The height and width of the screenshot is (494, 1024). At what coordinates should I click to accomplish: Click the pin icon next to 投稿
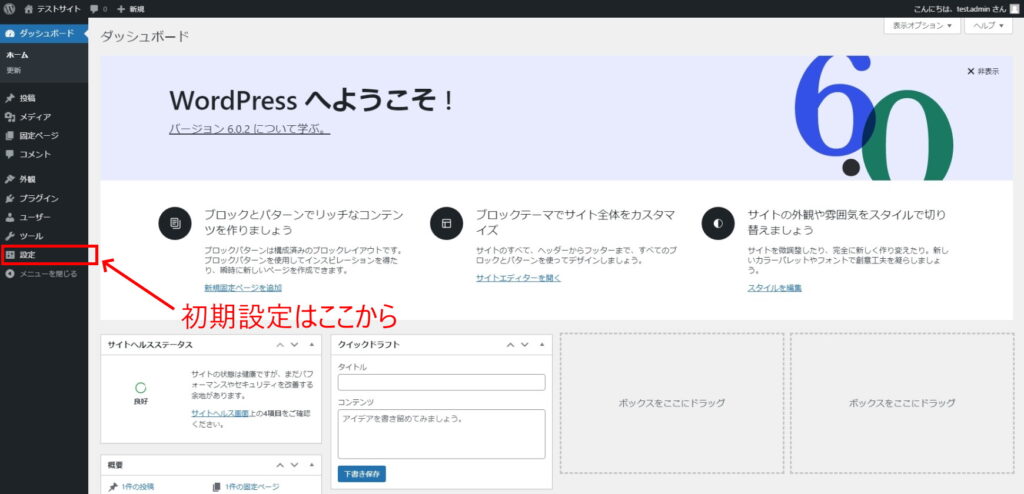[10, 98]
